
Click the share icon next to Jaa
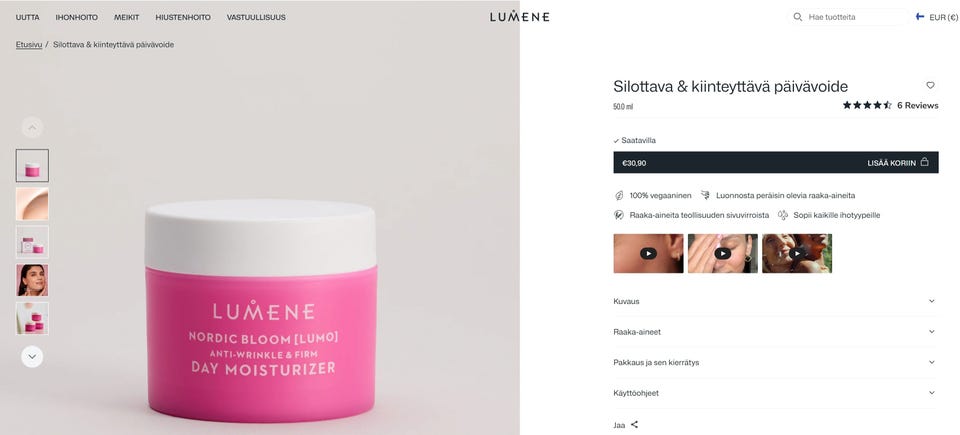(x=634, y=425)
